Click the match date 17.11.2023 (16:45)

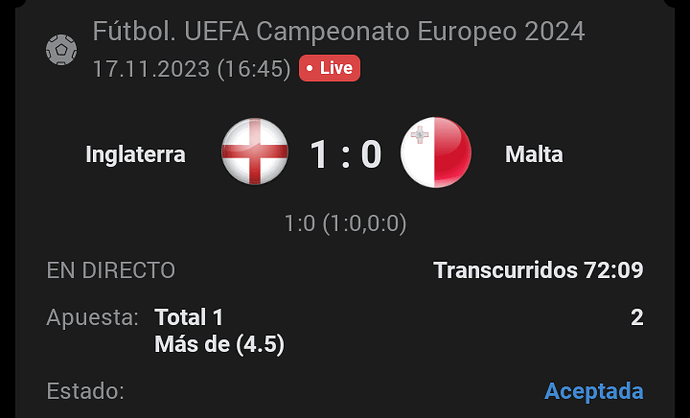tap(192, 69)
